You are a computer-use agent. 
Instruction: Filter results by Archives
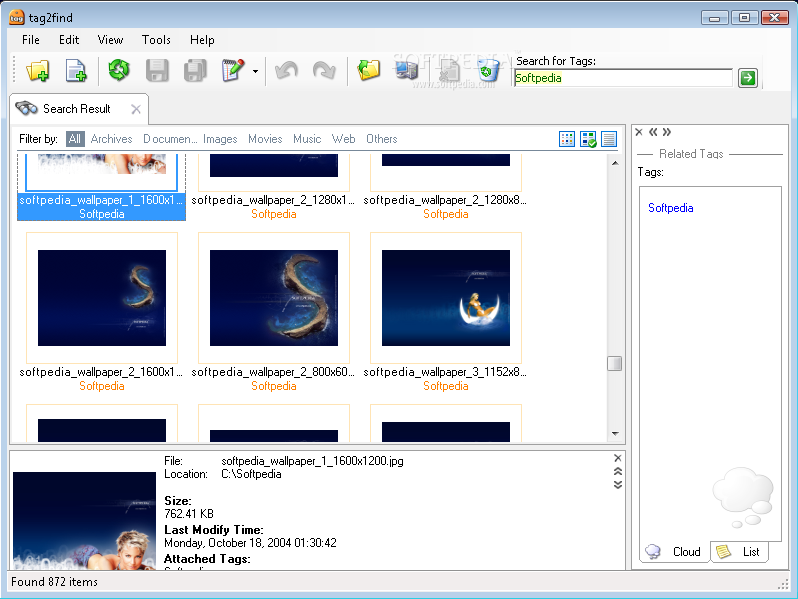pyautogui.click(x=111, y=139)
